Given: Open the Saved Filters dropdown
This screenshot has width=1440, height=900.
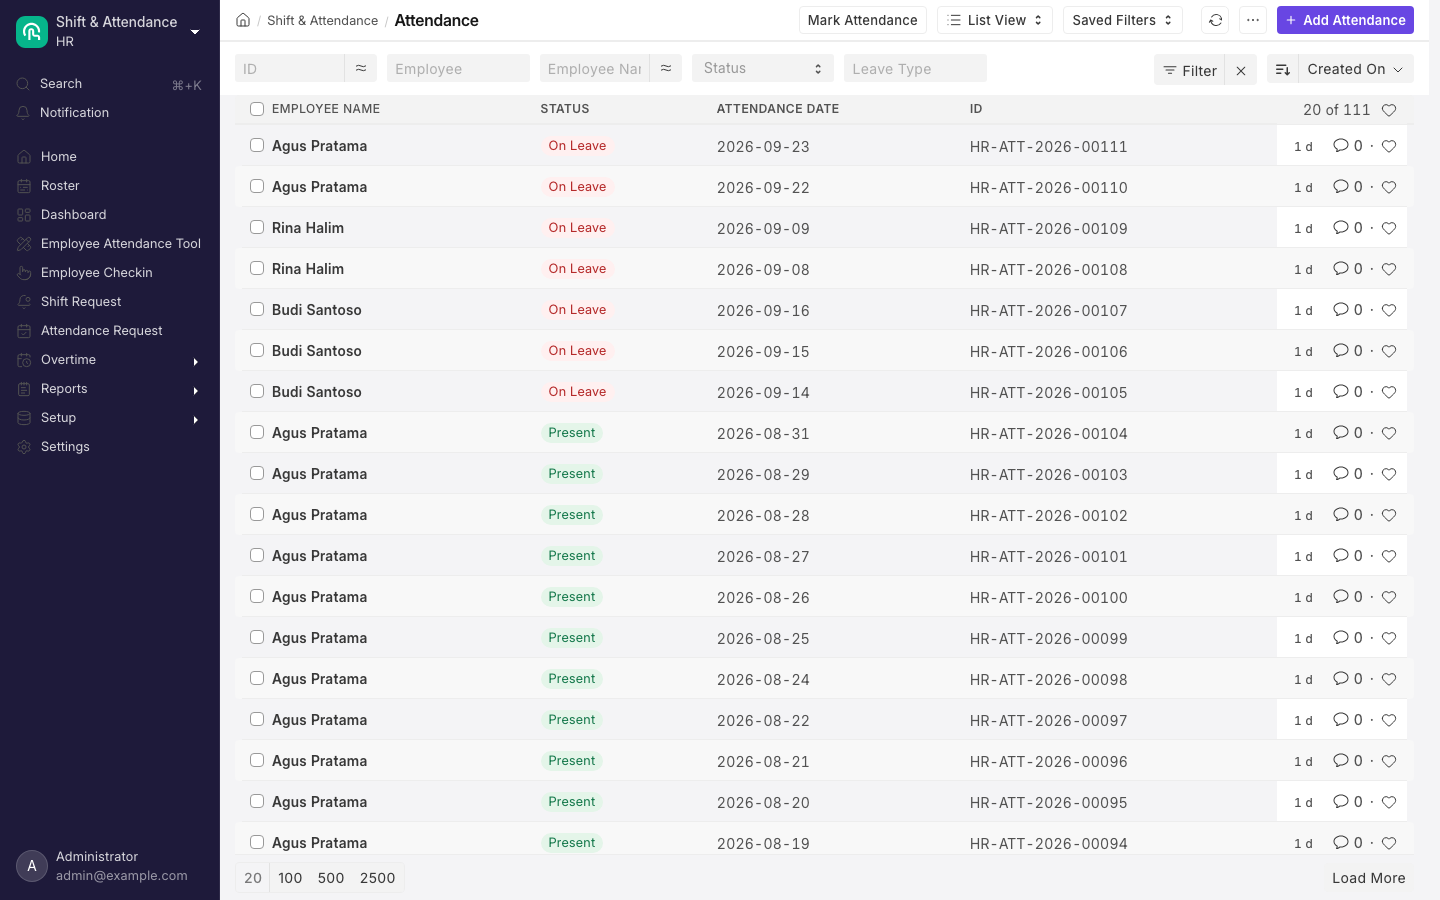Looking at the screenshot, I should [x=1122, y=20].
